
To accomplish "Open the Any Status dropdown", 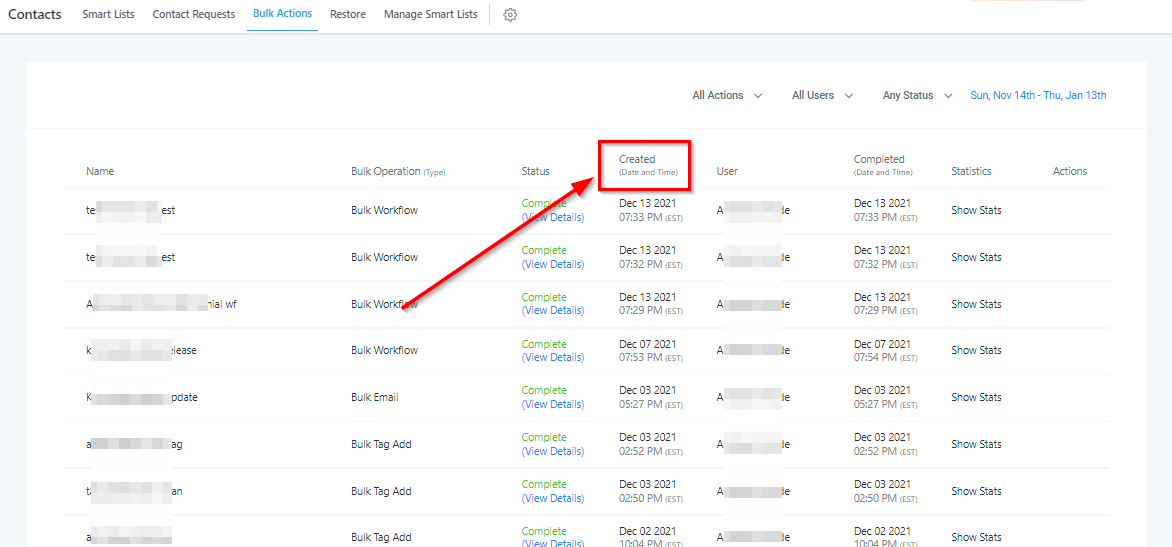I will [917, 96].
